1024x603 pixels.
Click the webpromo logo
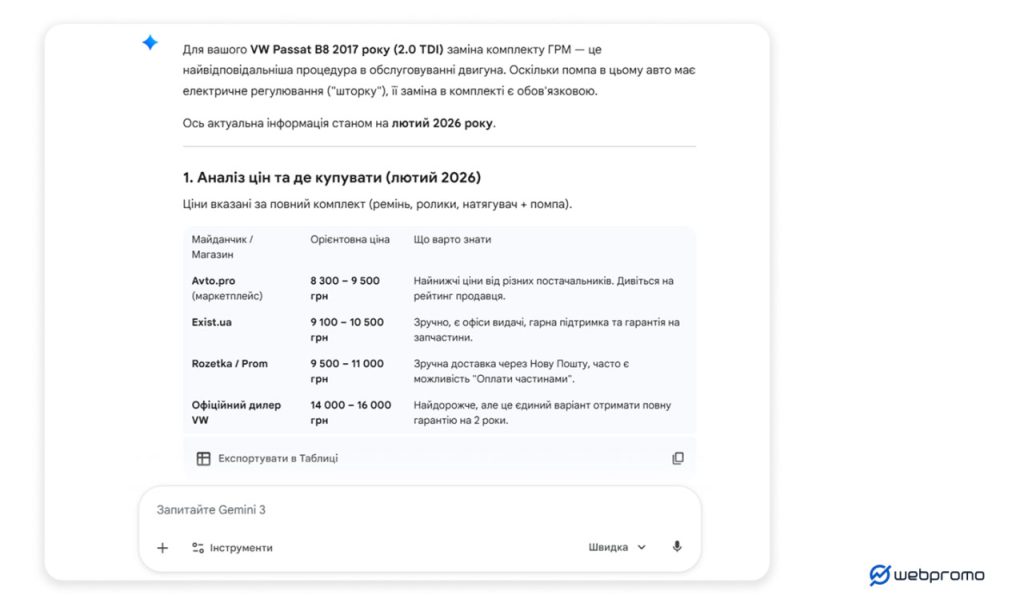pyautogui.click(x=926, y=575)
